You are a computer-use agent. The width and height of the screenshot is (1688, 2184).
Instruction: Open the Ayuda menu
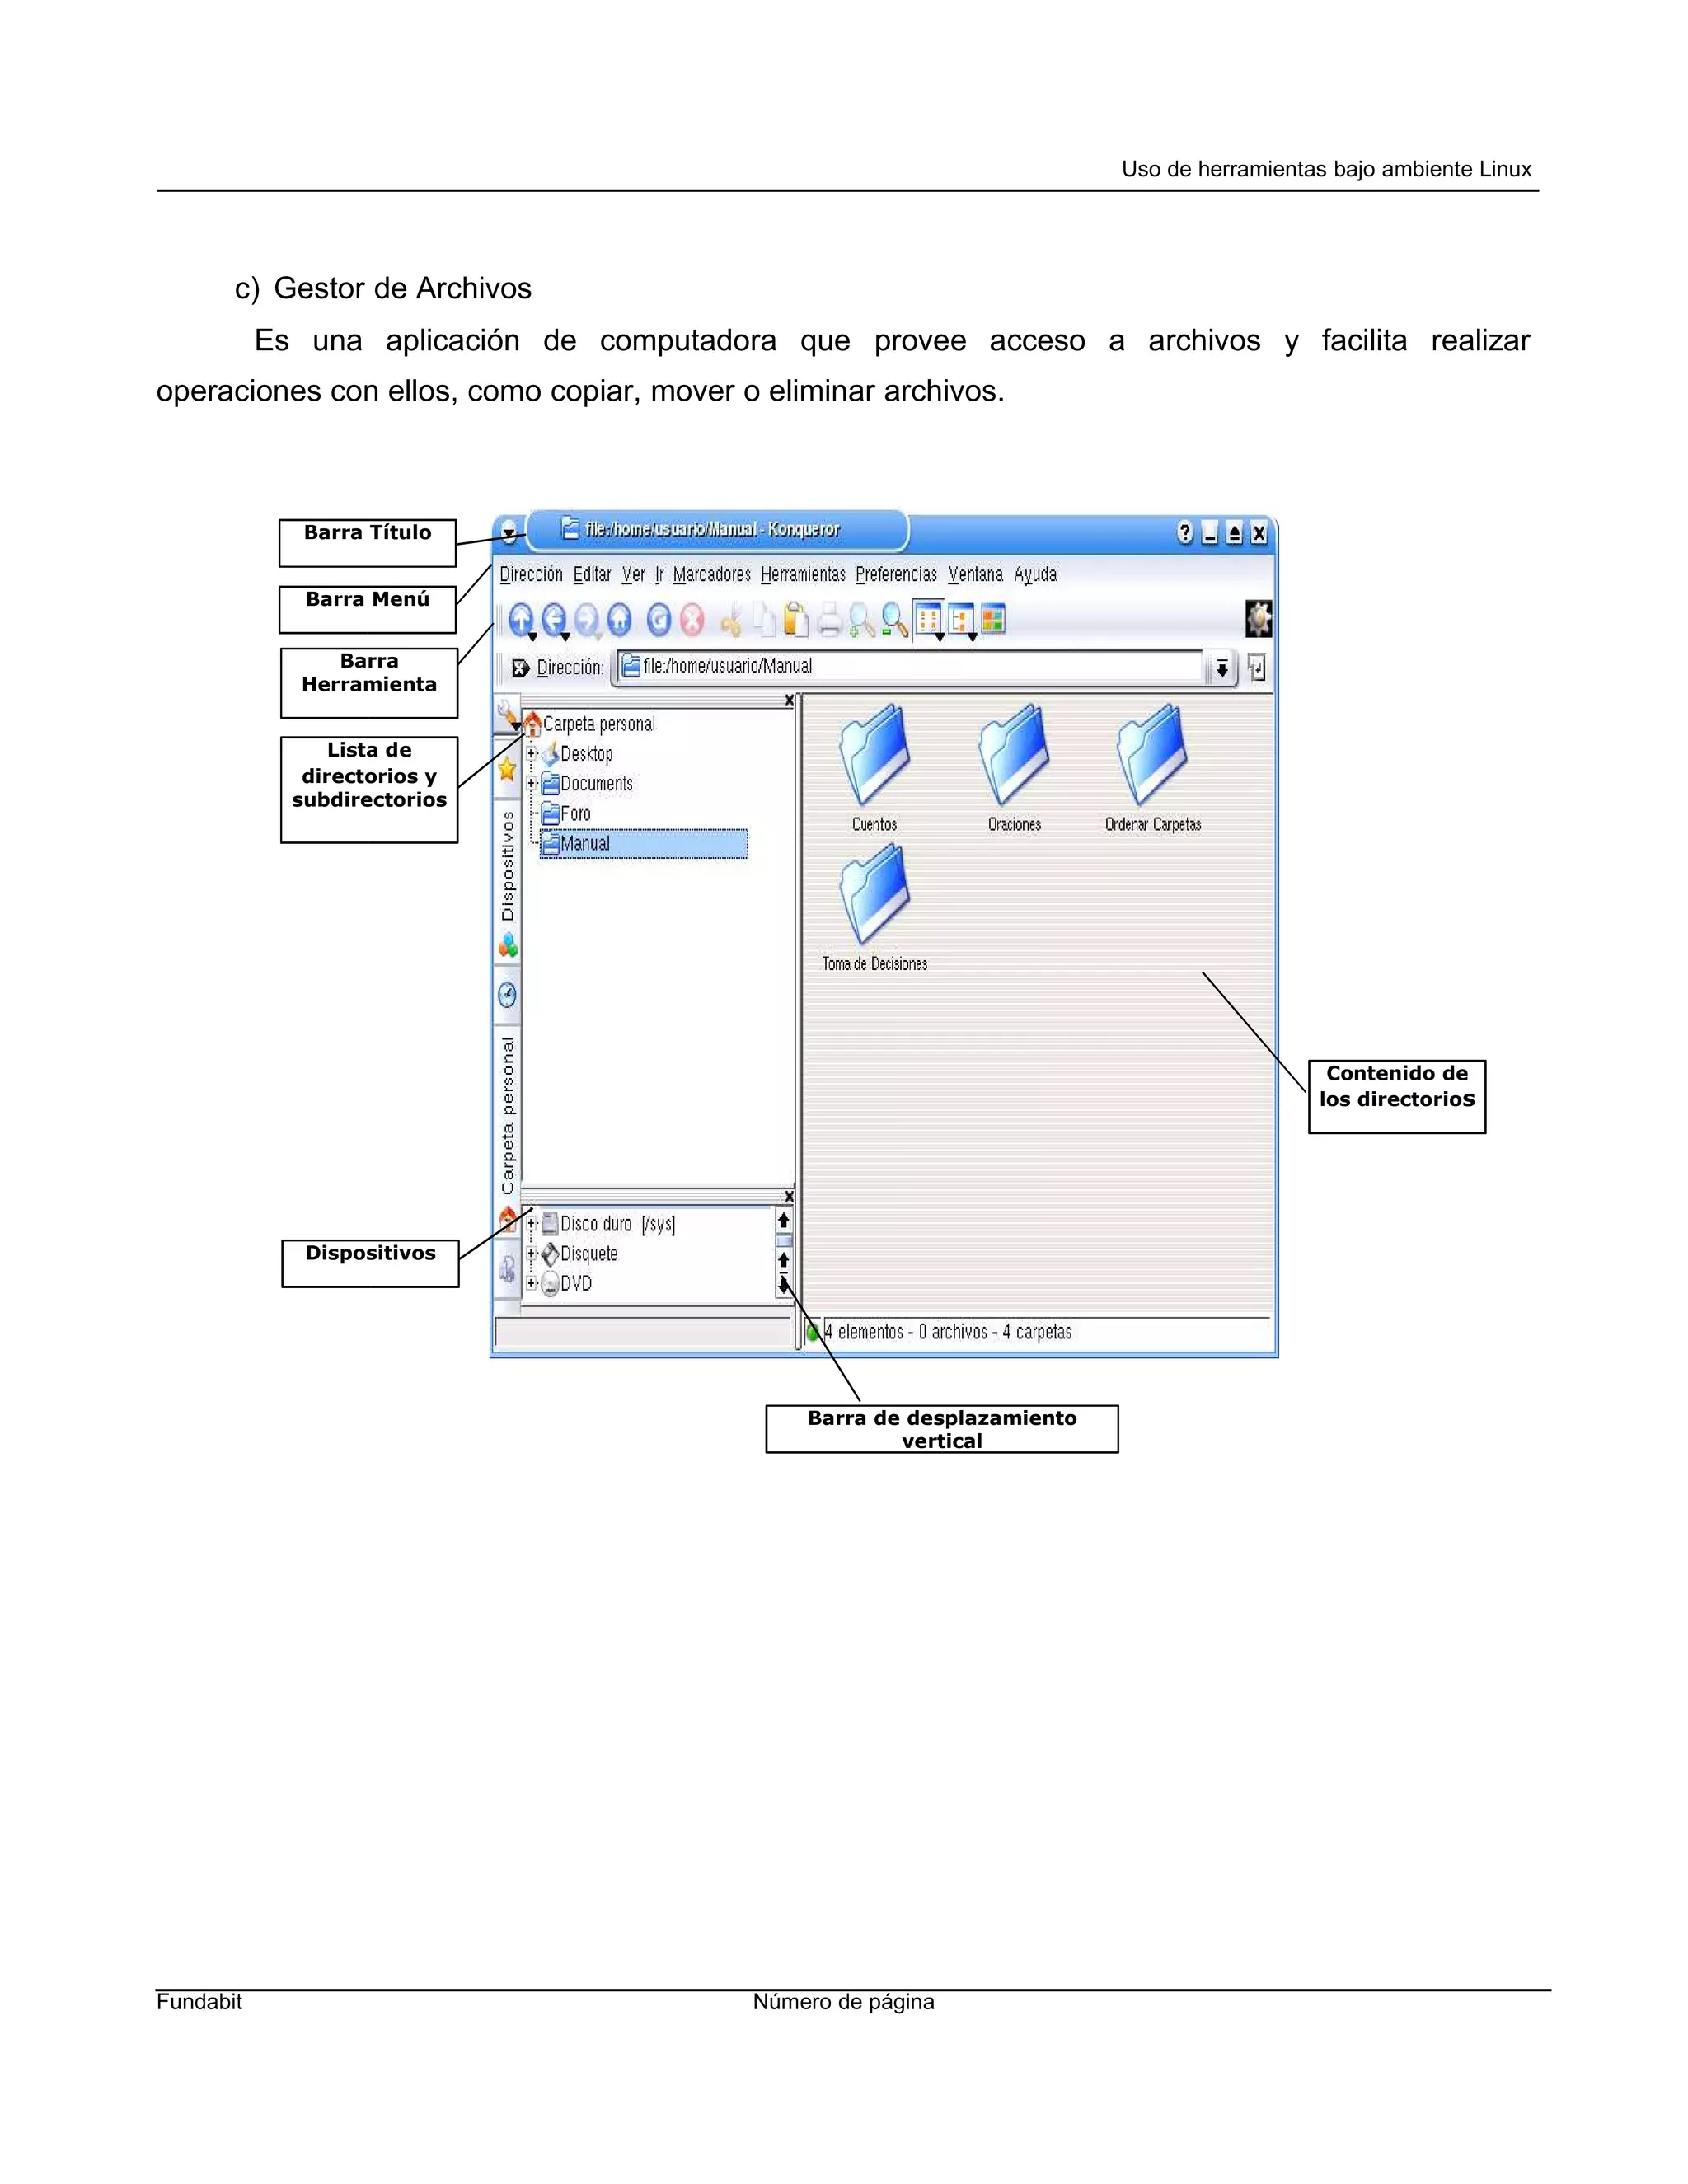[1035, 576]
